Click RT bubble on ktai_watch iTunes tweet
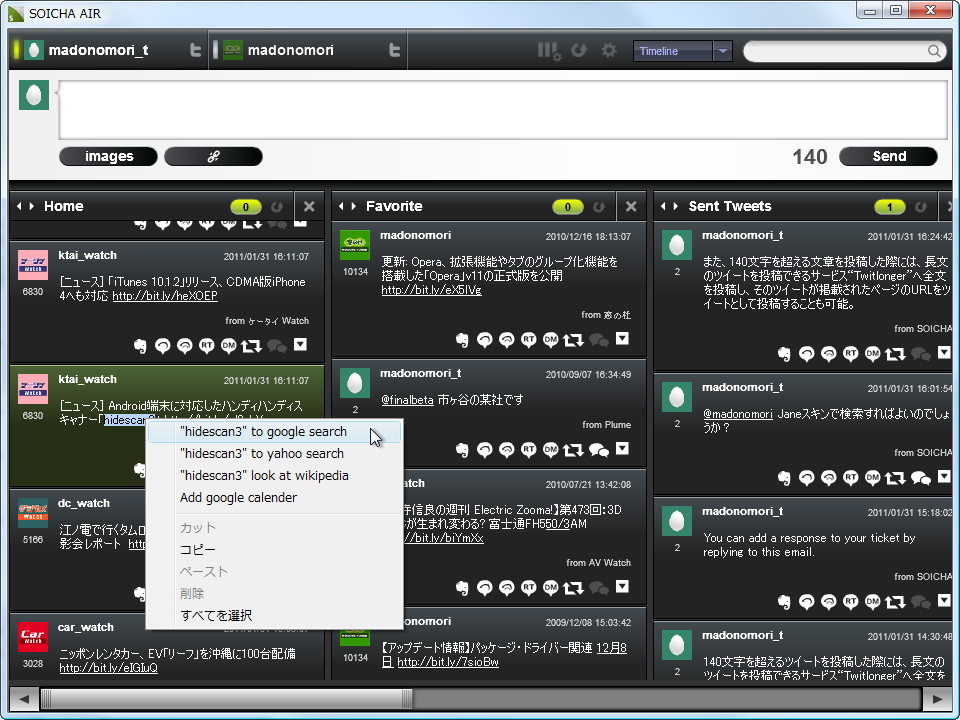This screenshot has height=720, width=960. coord(207,346)
